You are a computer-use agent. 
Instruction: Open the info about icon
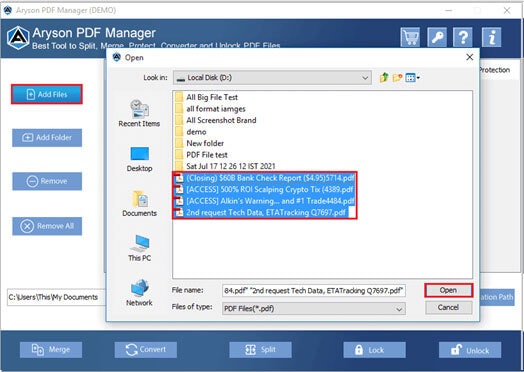491,37
